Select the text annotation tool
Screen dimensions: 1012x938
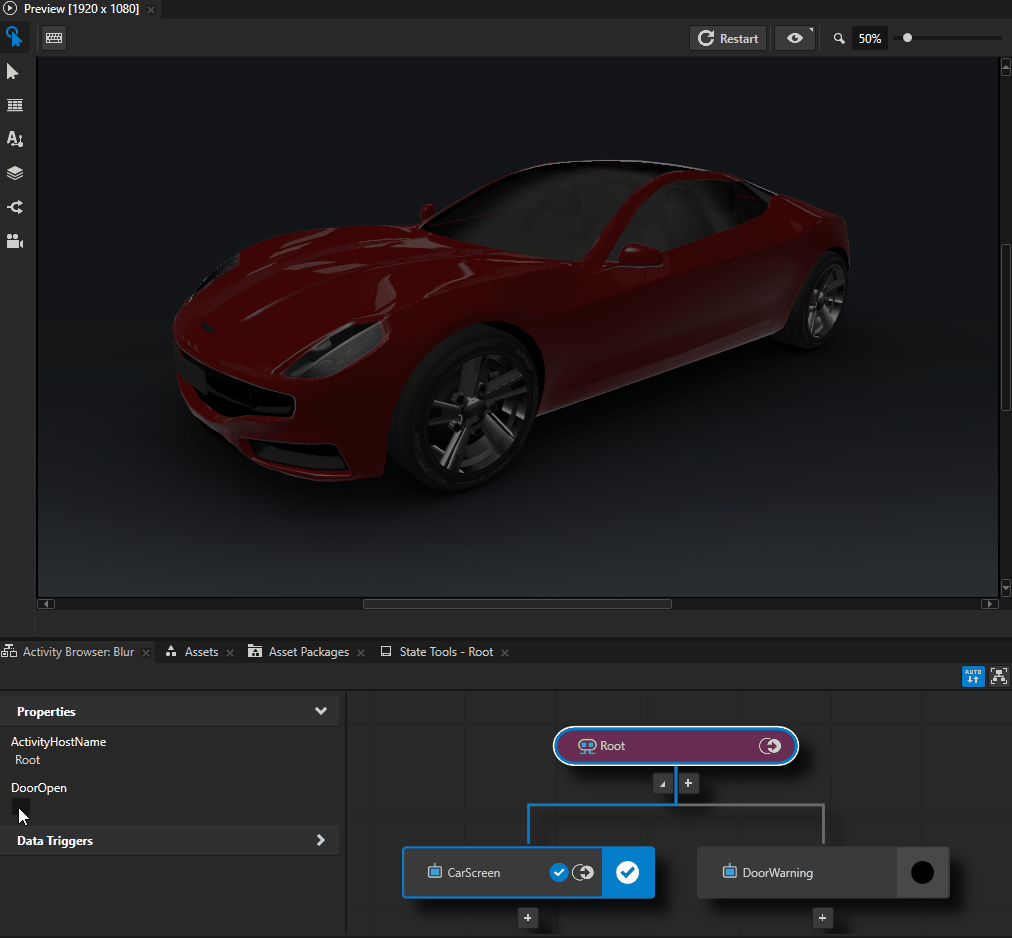(14, 138)
